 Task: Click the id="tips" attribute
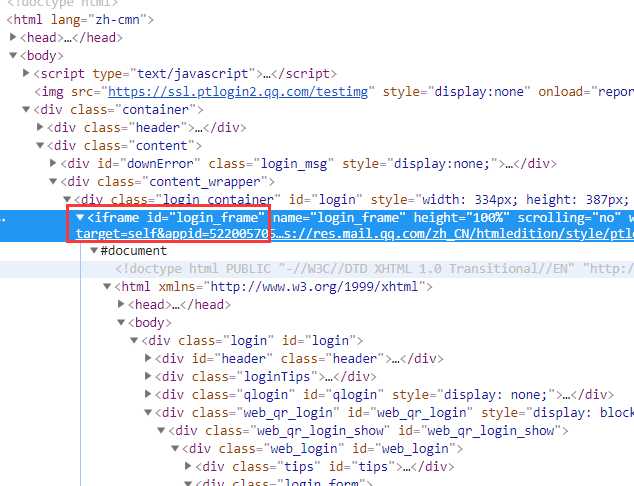click(363, 467)
